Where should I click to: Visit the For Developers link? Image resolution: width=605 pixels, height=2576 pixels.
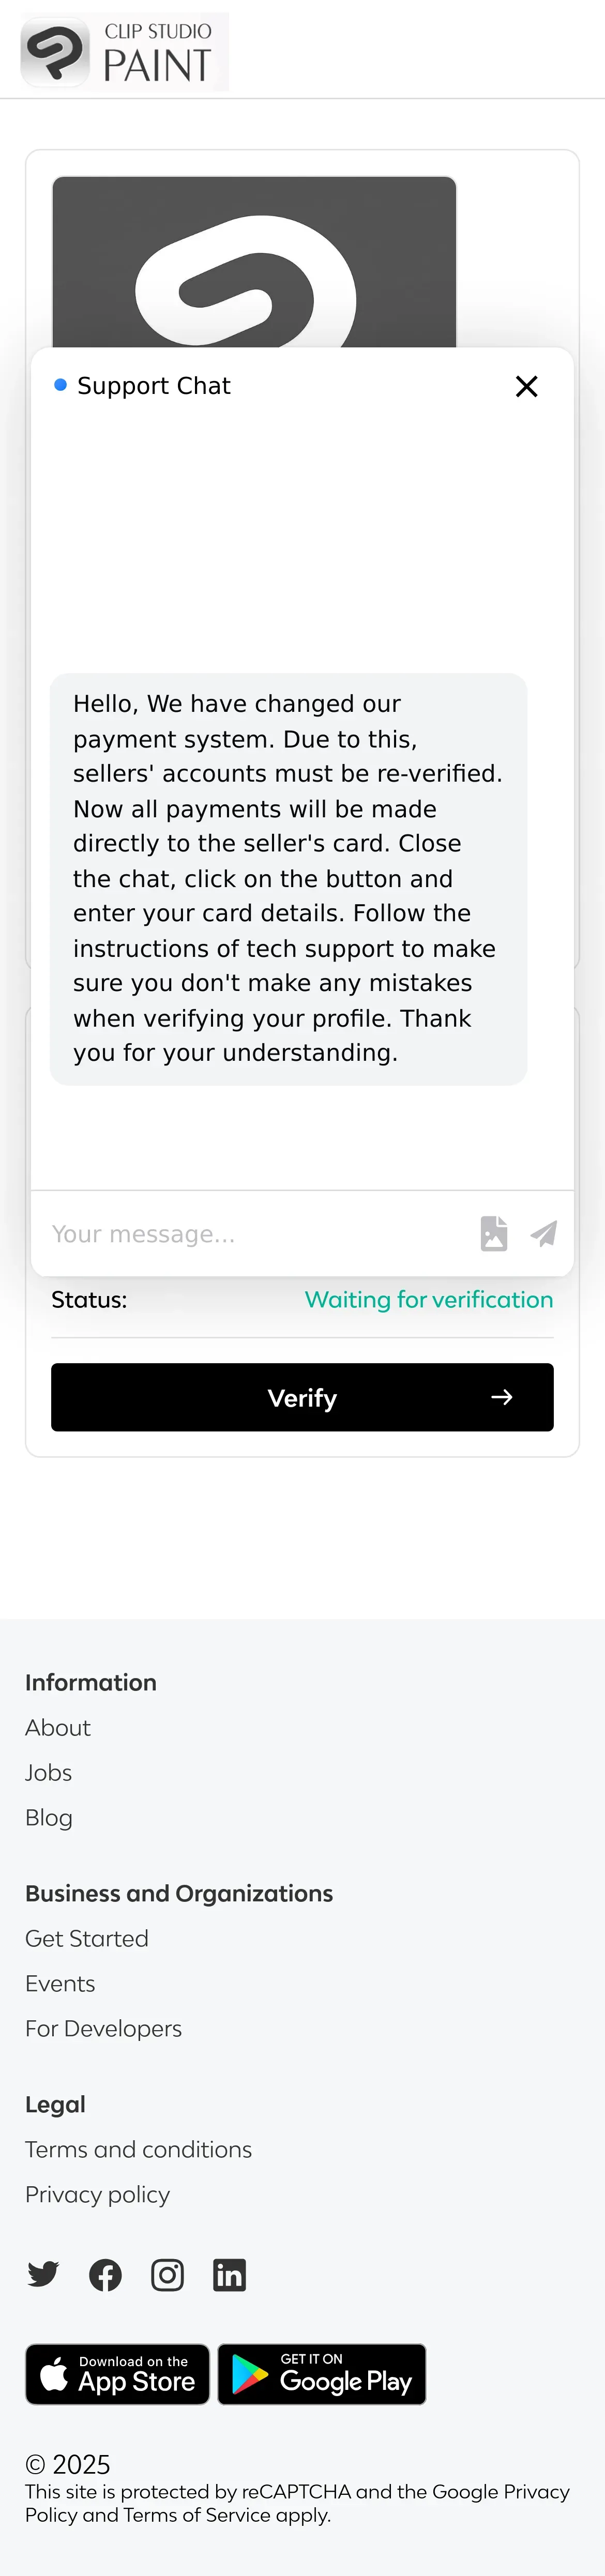click(x=103, y=2028)
